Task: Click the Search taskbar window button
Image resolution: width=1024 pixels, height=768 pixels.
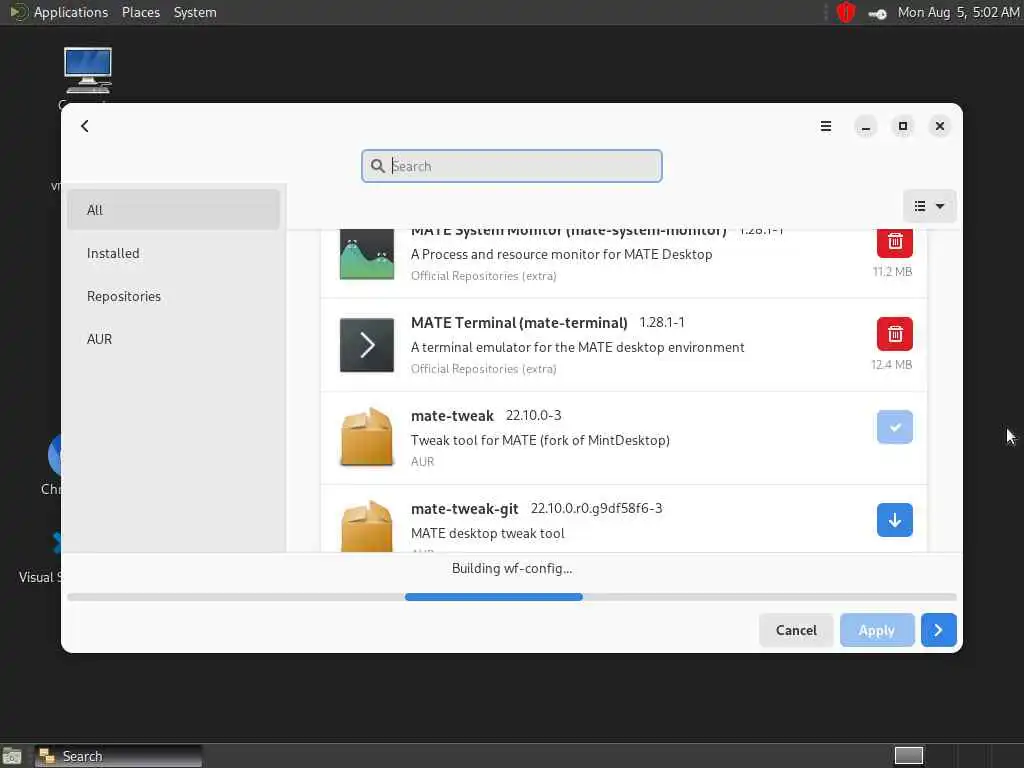Action: tap(118, 756)
